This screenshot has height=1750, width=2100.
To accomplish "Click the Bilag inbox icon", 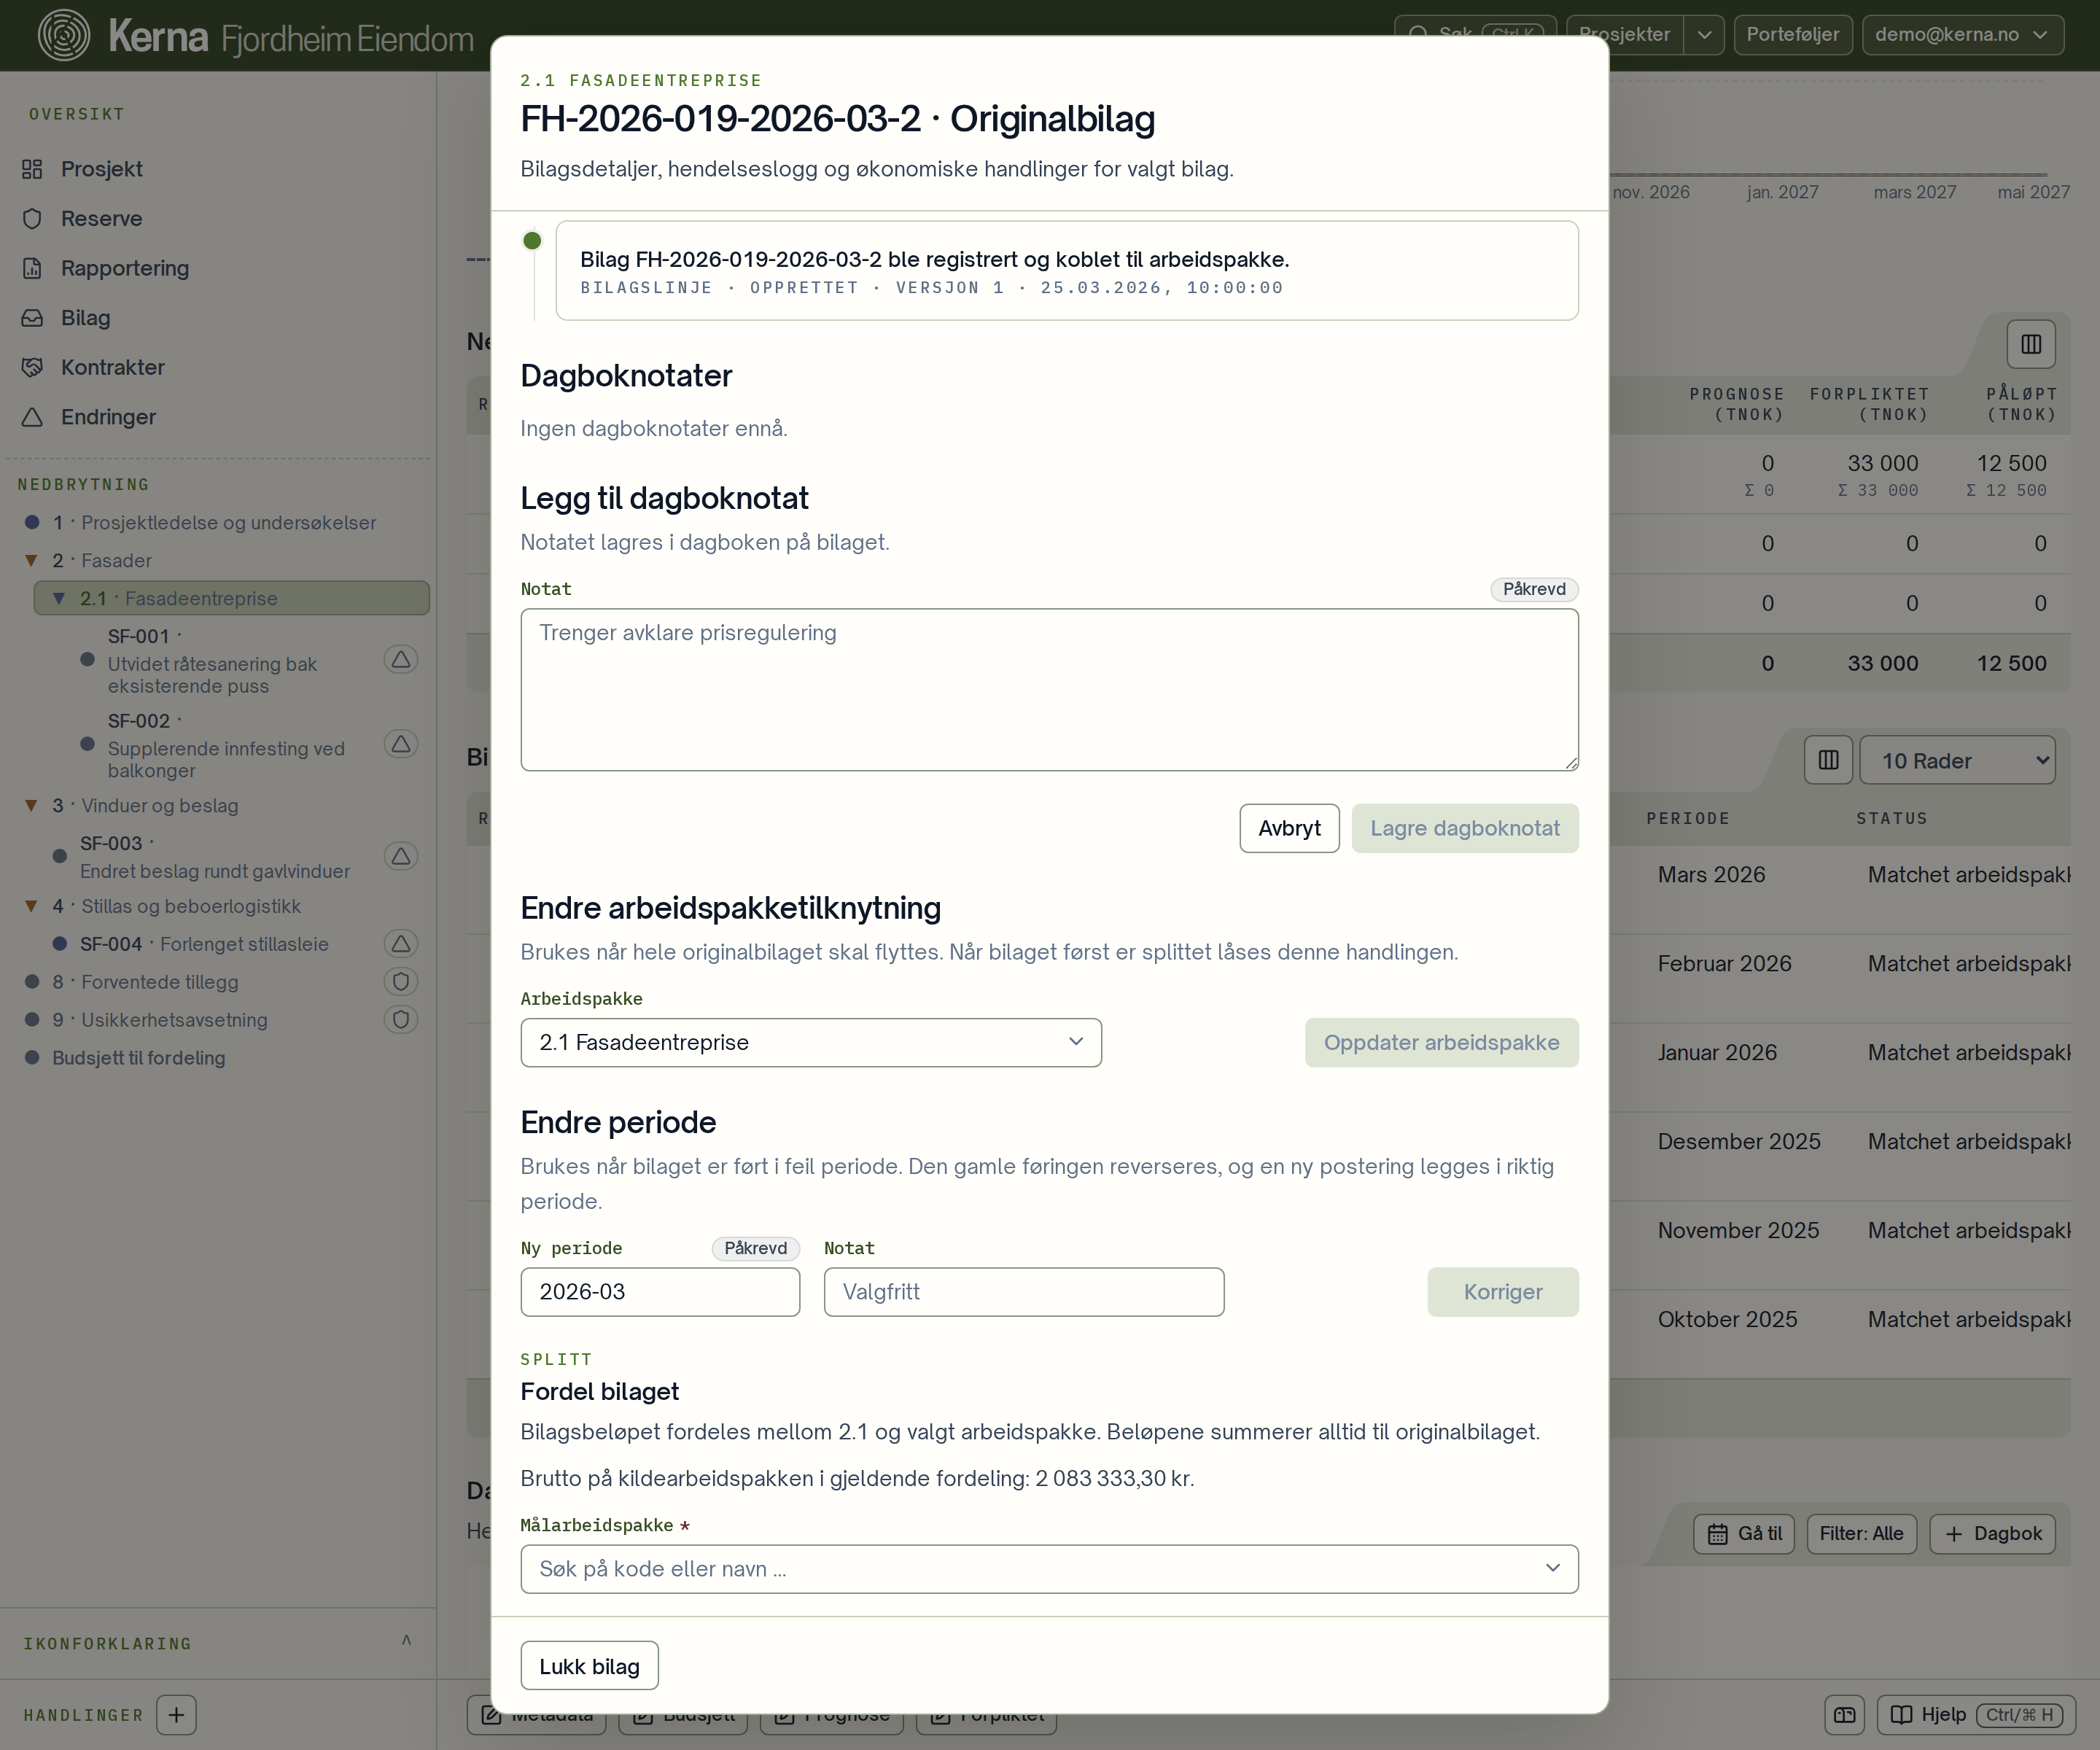I will coord(32,317).
